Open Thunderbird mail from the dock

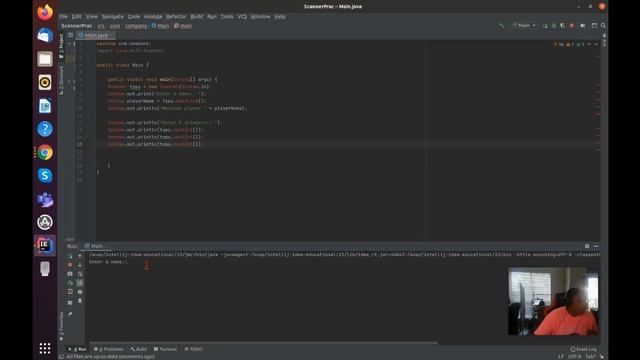45,36
